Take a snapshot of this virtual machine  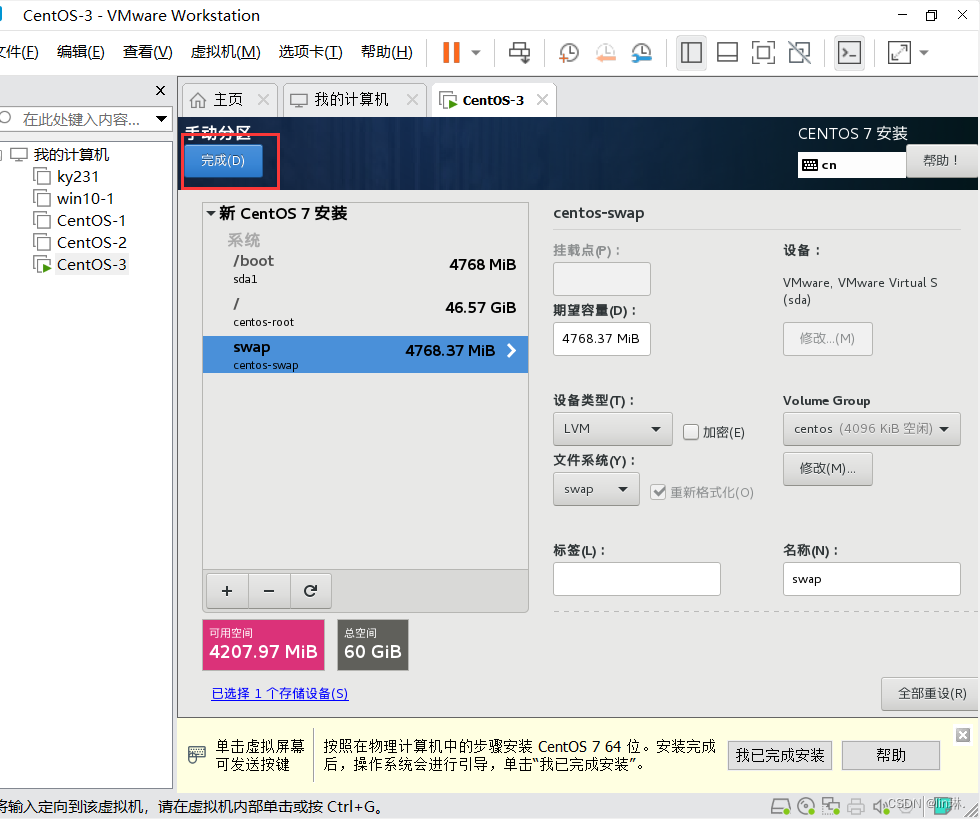(x=569, y=53)
